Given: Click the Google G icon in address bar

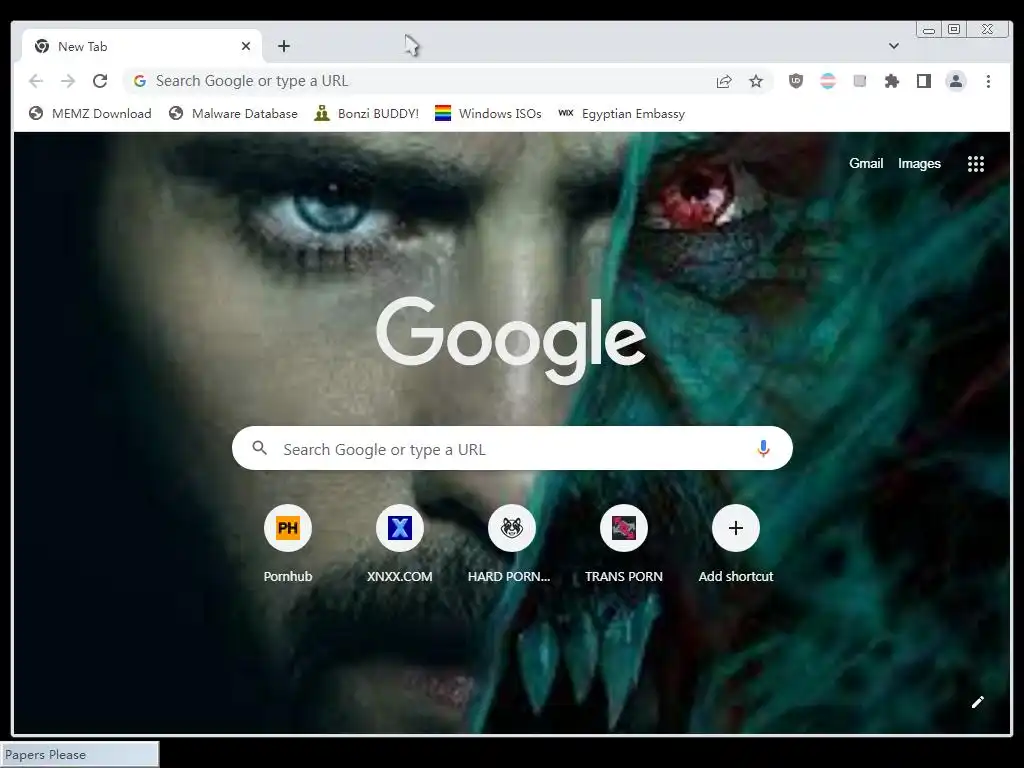Looking at the screenshot, I should tap(139, 81).
